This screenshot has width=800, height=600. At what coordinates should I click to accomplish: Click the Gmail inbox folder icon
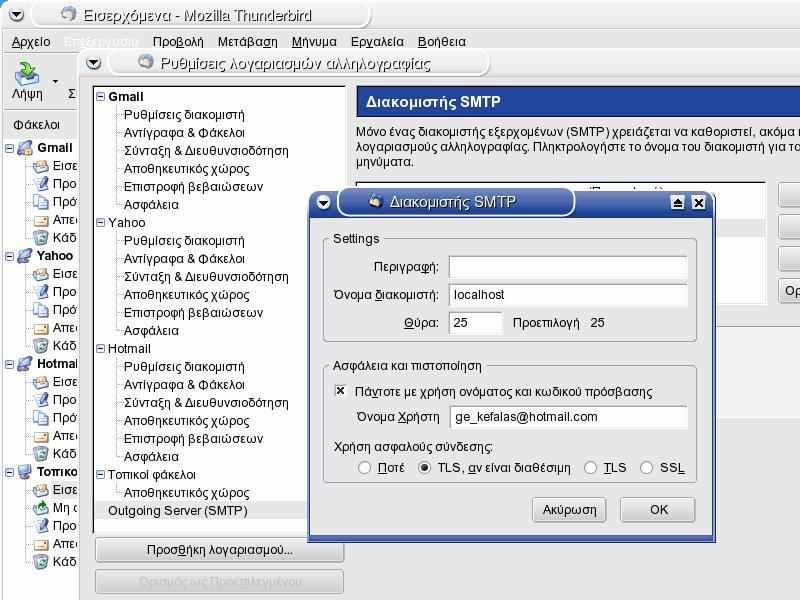coord(40,166)
